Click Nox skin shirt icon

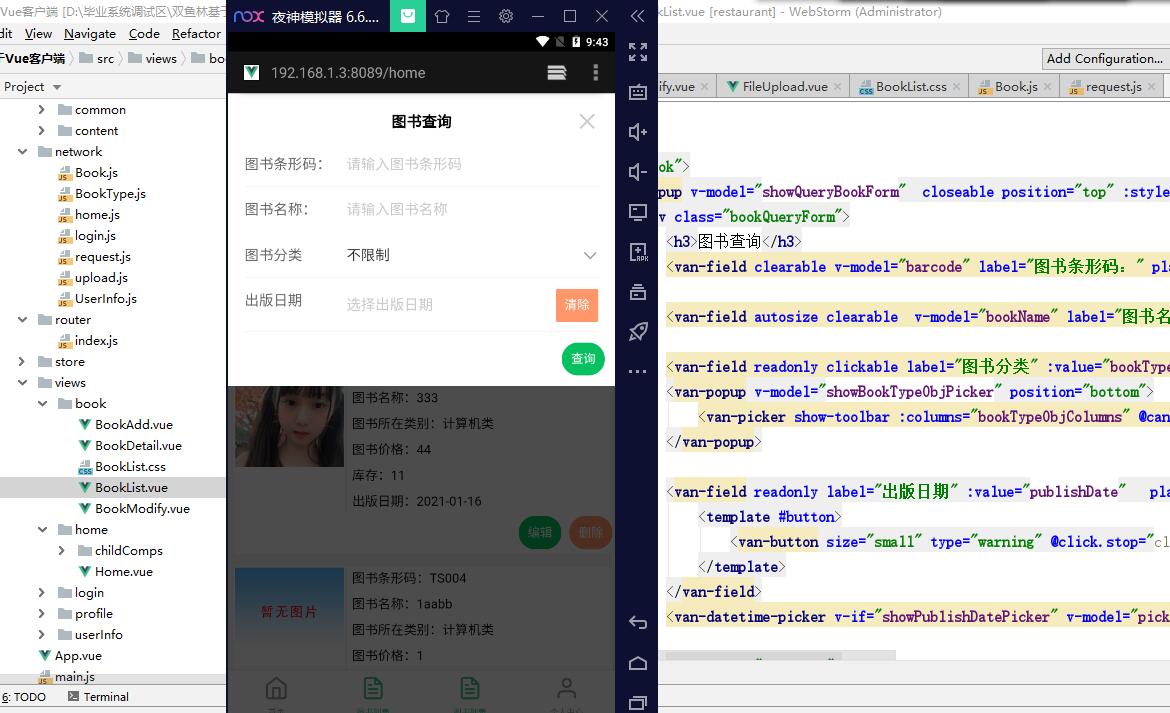(442, 16)
